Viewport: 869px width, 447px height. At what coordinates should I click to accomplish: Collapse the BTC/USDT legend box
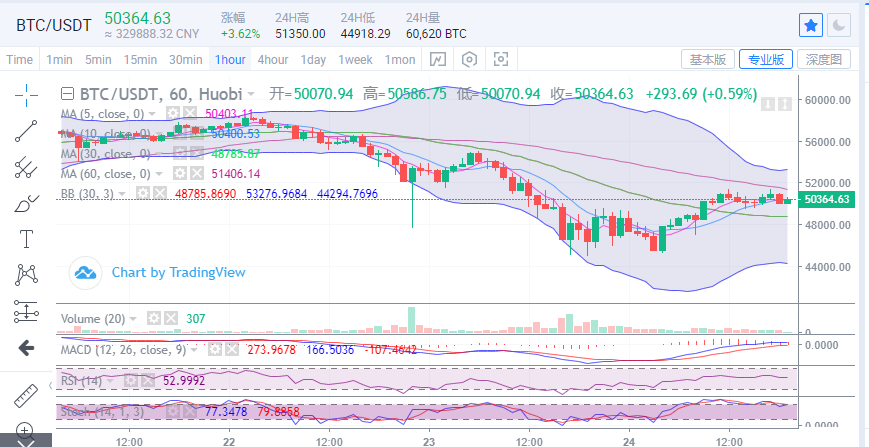point(68,94)
